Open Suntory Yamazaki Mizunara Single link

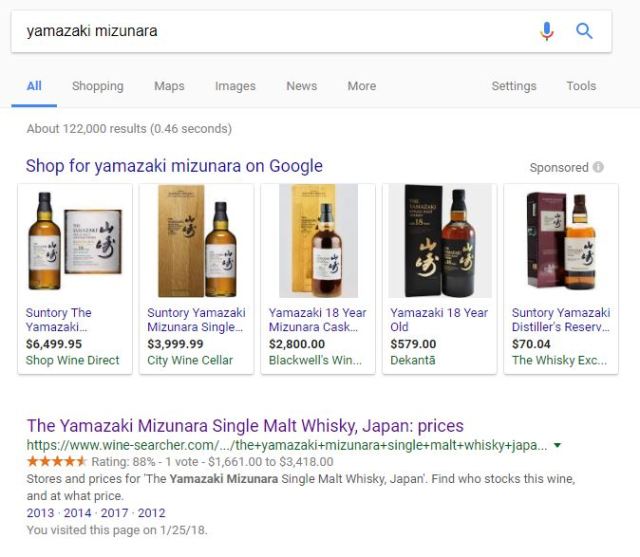[196, 320]
